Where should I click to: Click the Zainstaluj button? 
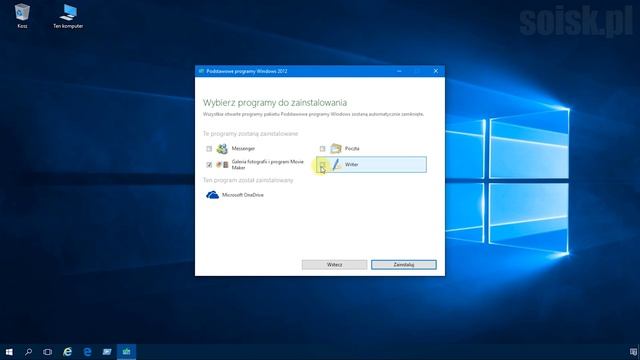click(x=404, y=264)
